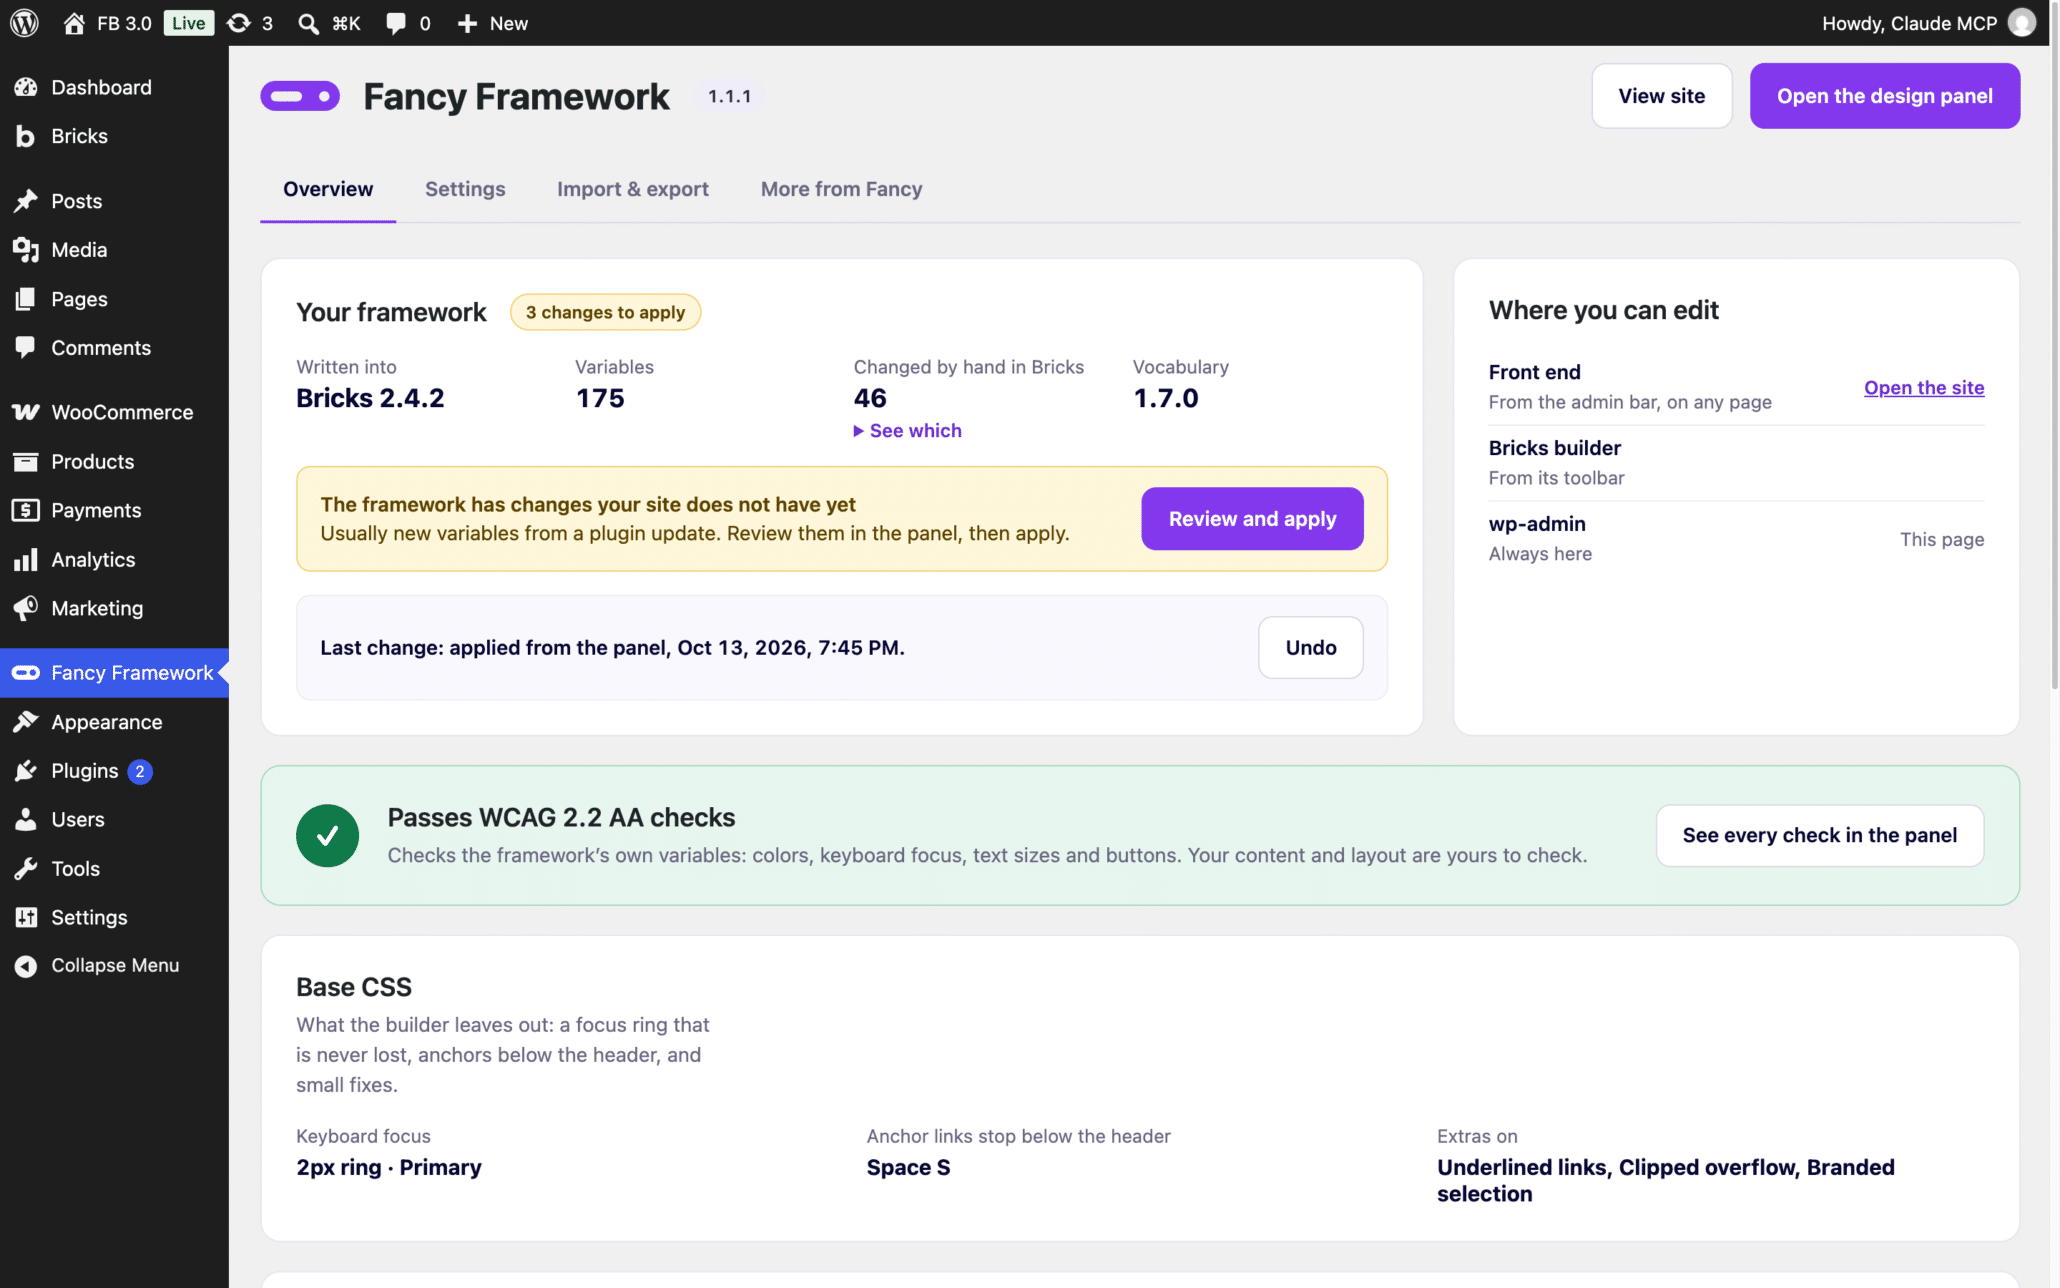This screenshot has width=2060, height=1288.
Task: Click See every check in the panel
Action: pos(1820,836)
